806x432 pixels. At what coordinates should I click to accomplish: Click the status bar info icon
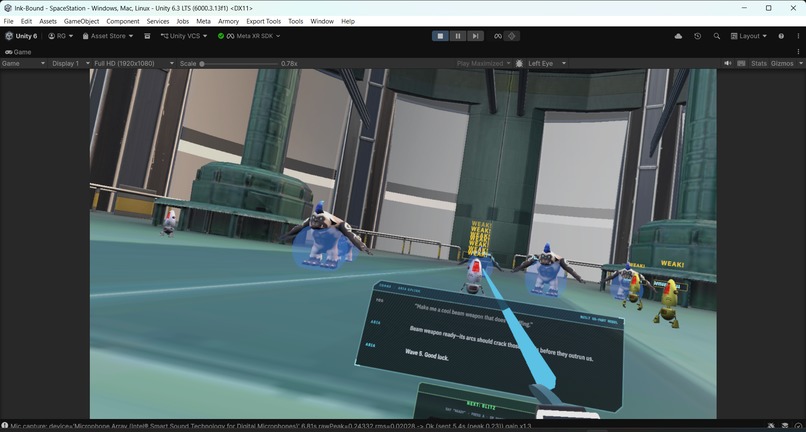5,426
